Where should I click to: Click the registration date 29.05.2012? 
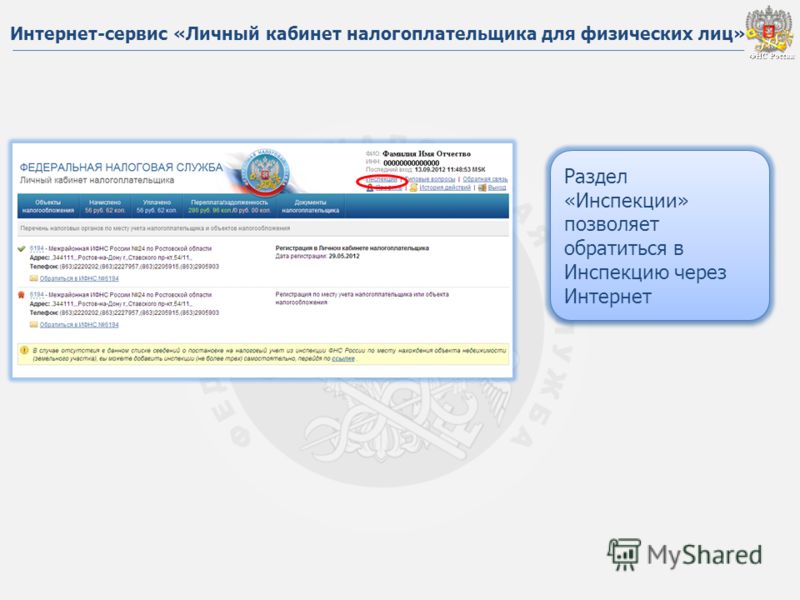point(344,256)
